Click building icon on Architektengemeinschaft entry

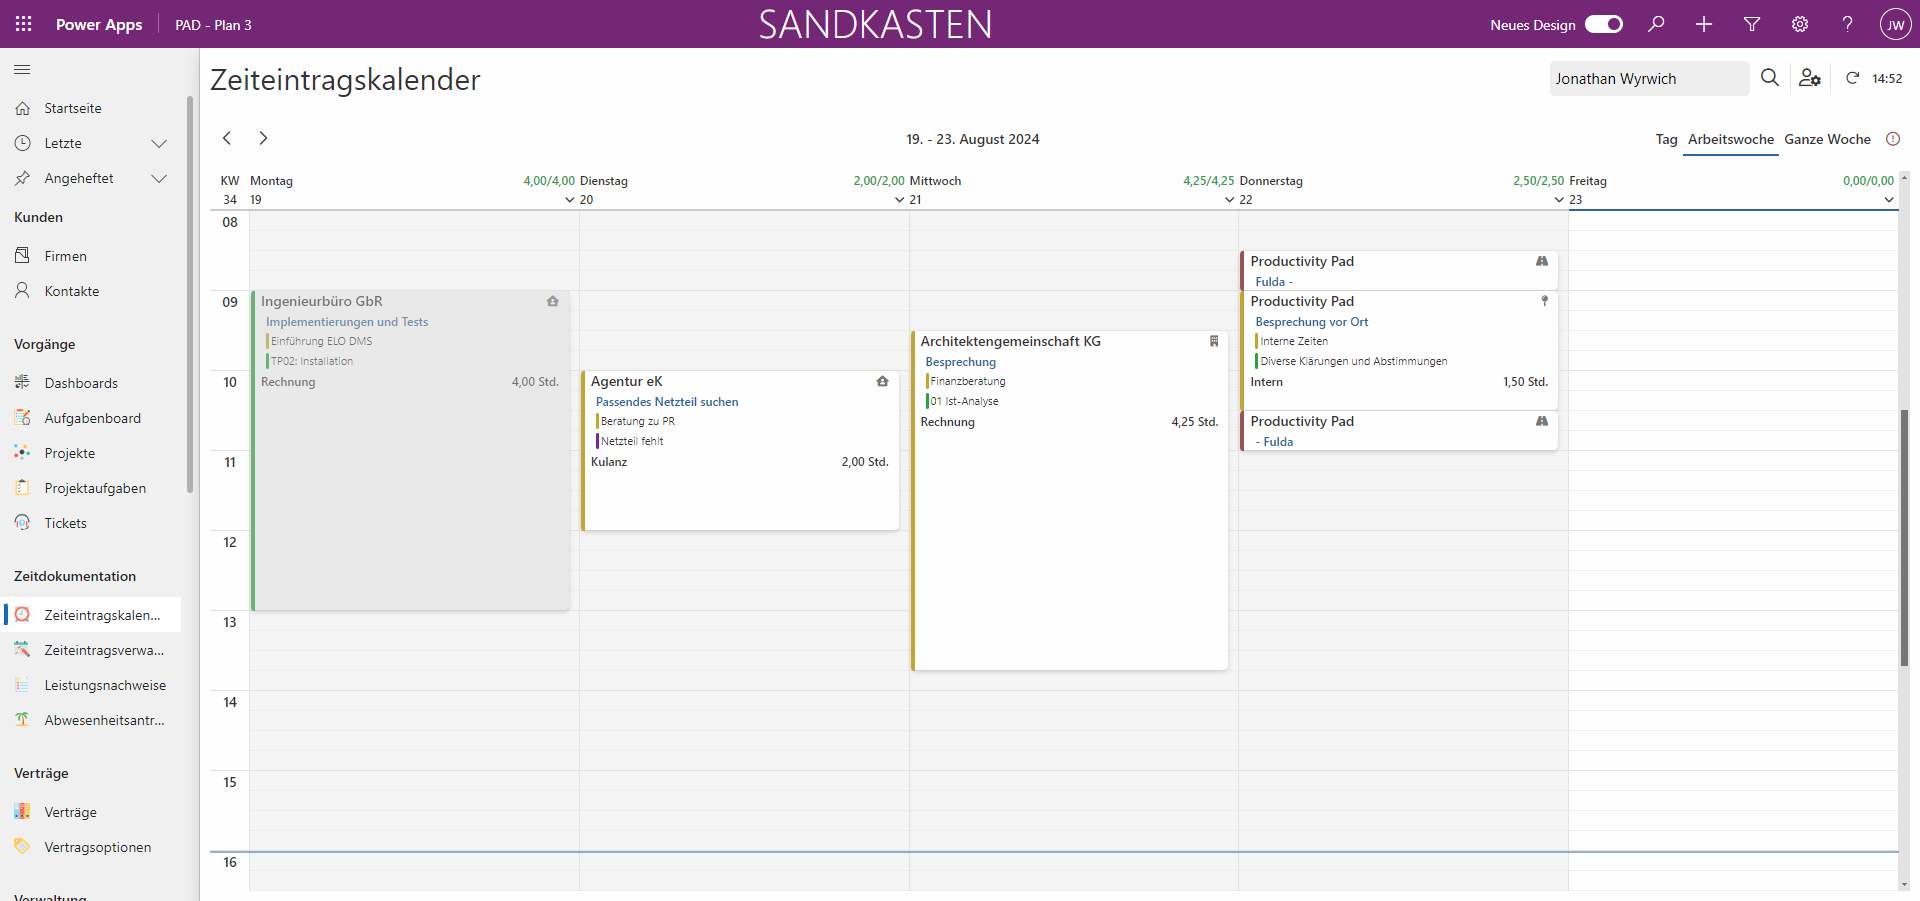point(1214,341)
